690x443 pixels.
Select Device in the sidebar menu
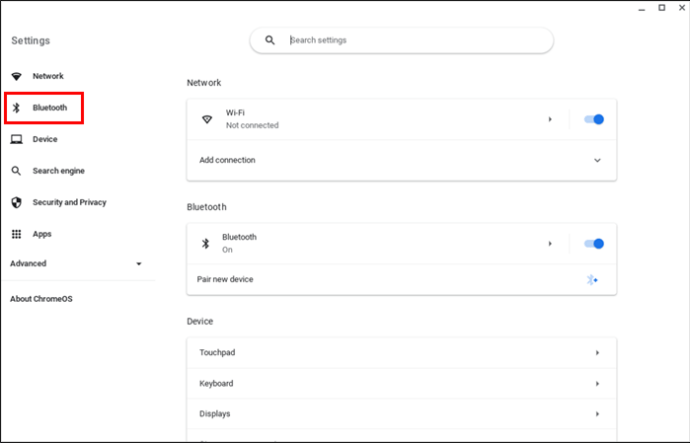pyautogui.click(x=45, y=139)
